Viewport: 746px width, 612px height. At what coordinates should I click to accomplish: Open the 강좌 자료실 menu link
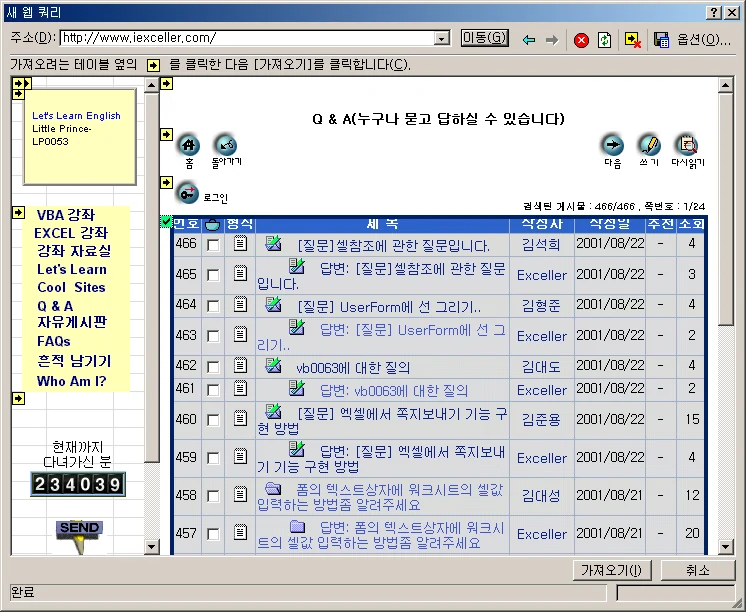(74, 251)
